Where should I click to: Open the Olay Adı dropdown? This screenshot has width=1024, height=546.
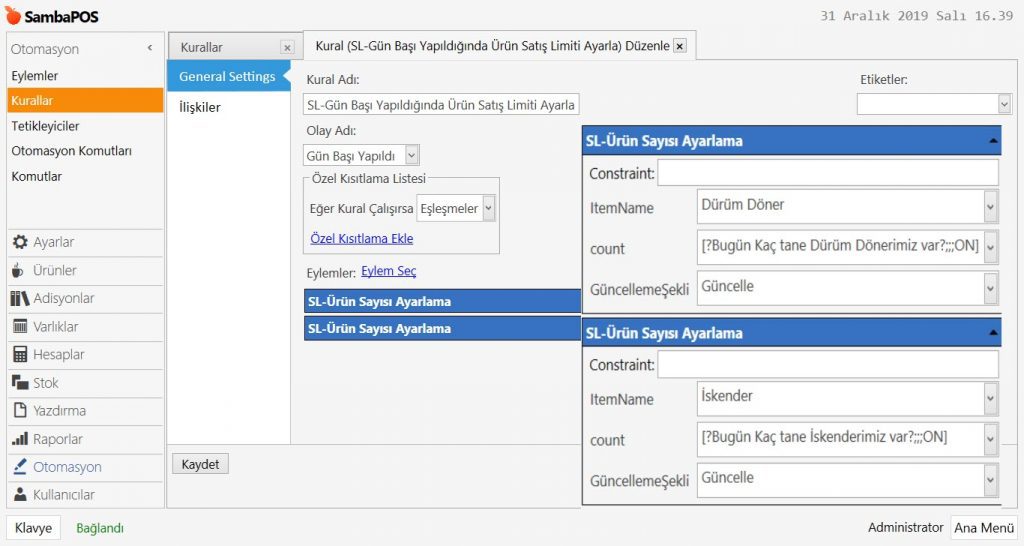[x=412, y=155]
